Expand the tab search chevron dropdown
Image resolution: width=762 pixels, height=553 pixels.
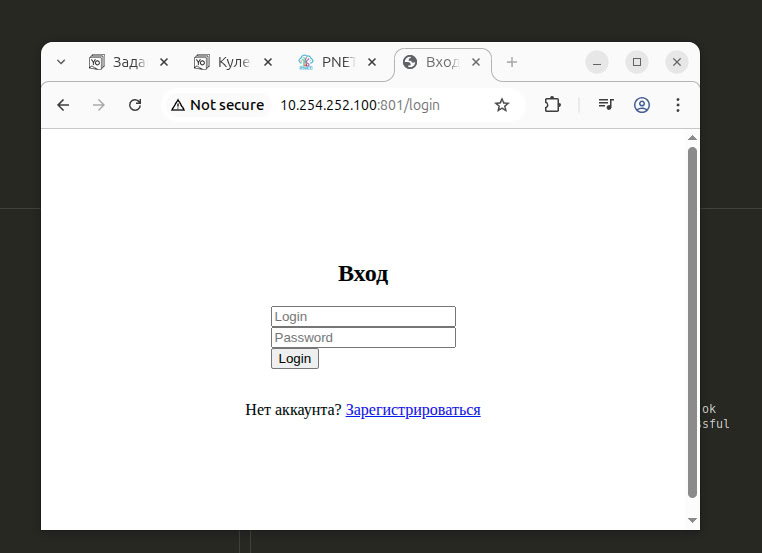point(61,62)
